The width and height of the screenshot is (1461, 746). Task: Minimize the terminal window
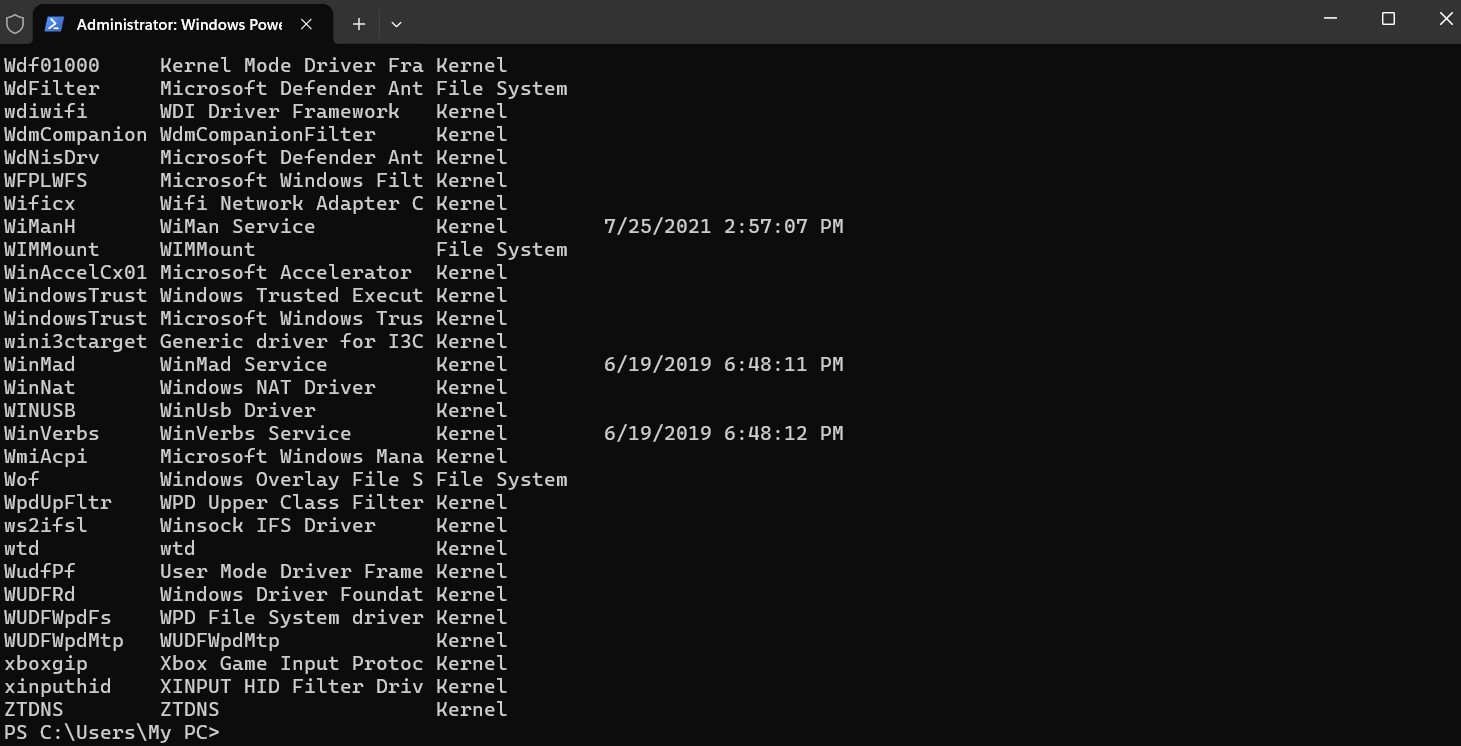coord(1330,19)
